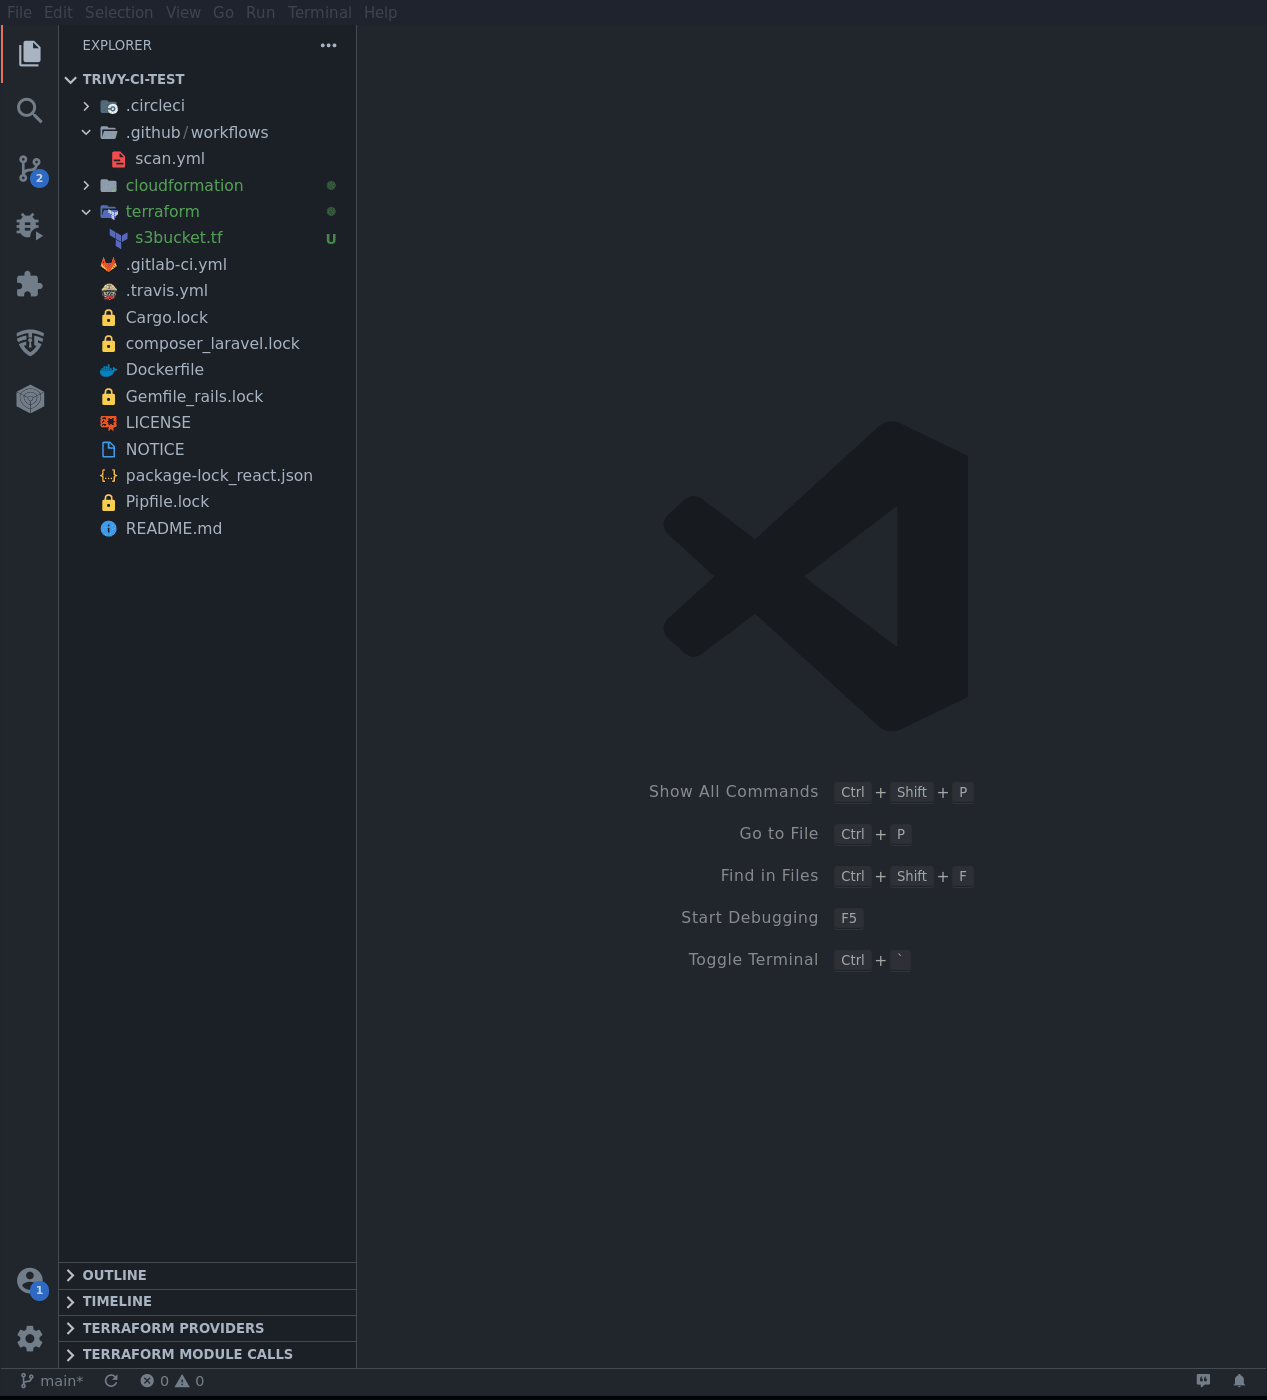
Task: Click the Toggle Terminal label
Action: 753,959
